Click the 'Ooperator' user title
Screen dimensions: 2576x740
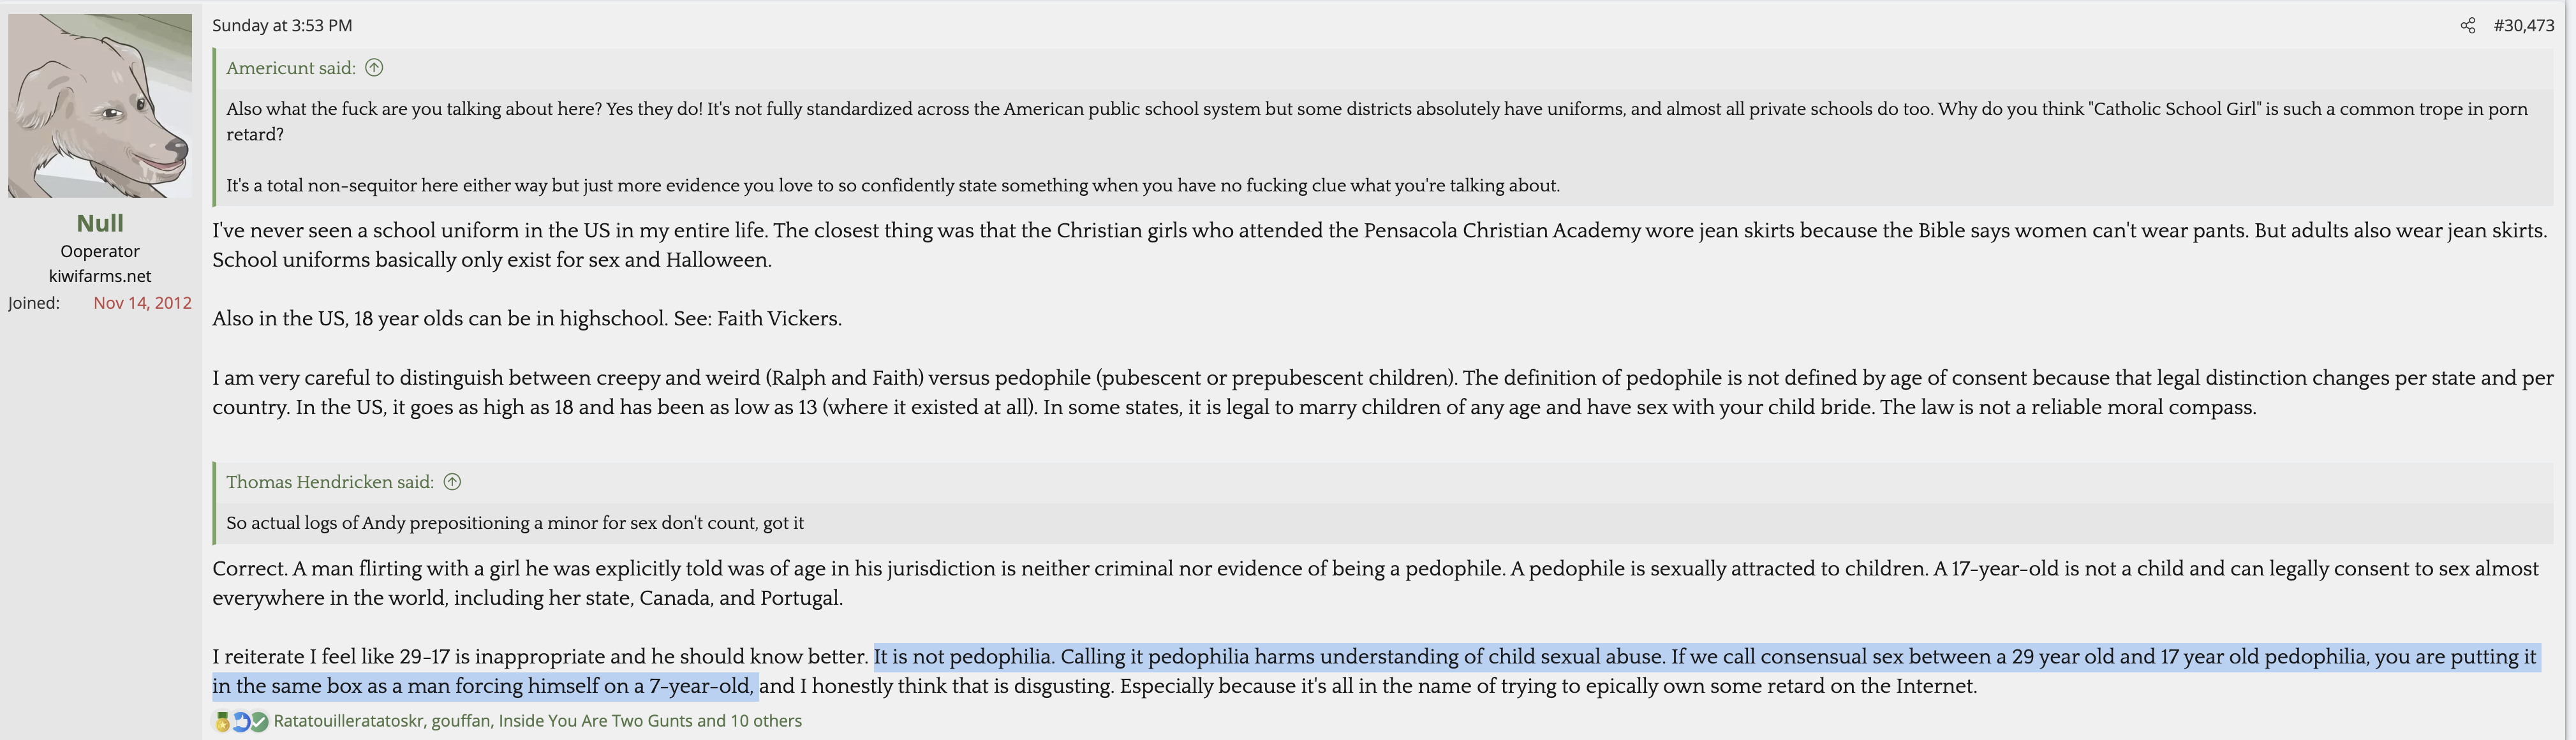point(100,251)
